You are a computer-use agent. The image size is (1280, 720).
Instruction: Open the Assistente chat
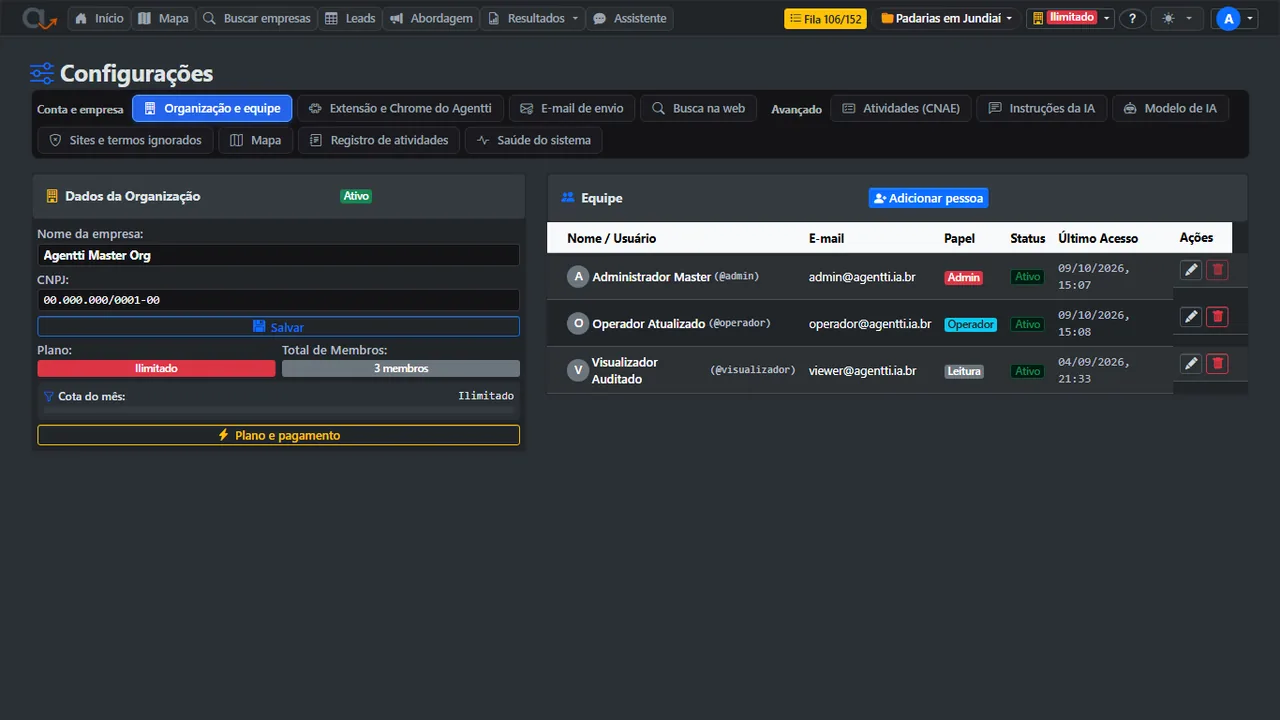pos(629,18)
